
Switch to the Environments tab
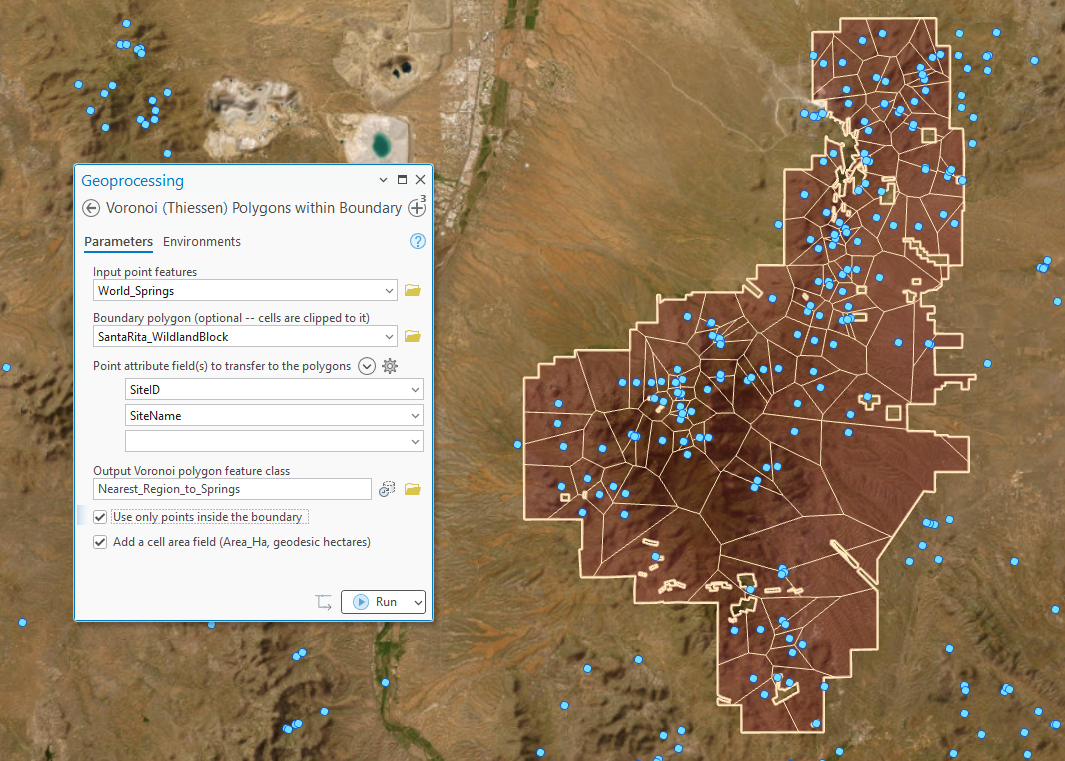(x=202, y=242)
